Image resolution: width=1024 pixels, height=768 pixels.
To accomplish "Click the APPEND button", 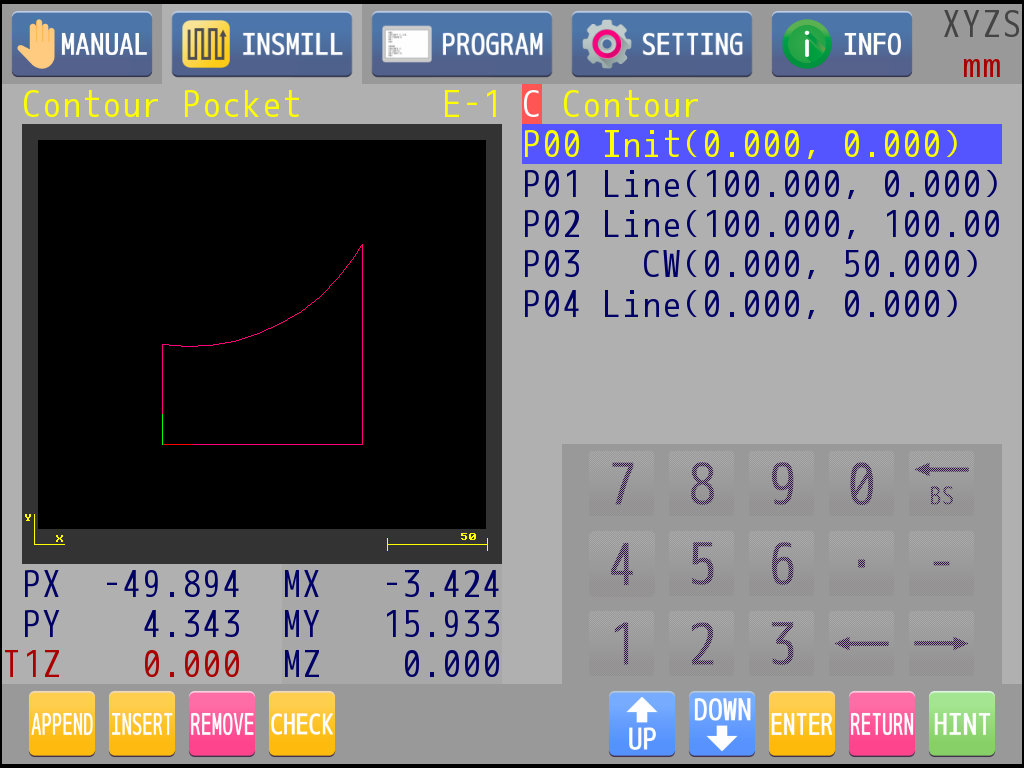I will 62,723.
